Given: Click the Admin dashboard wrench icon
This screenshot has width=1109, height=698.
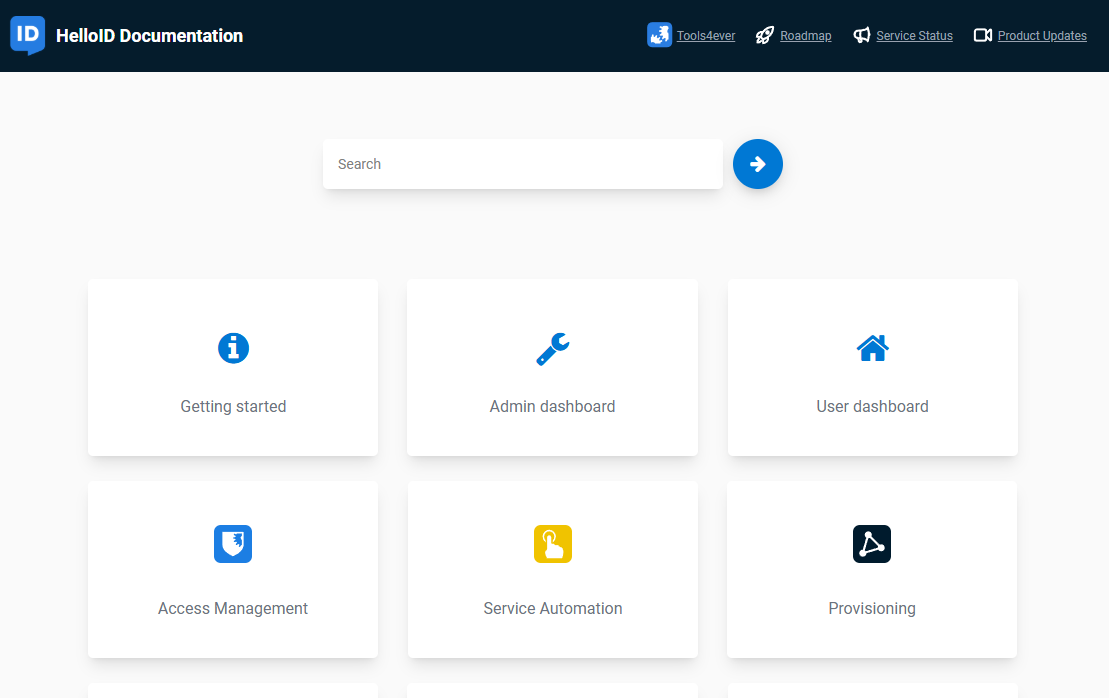Looking at the screenshot, I should point(552,349).
